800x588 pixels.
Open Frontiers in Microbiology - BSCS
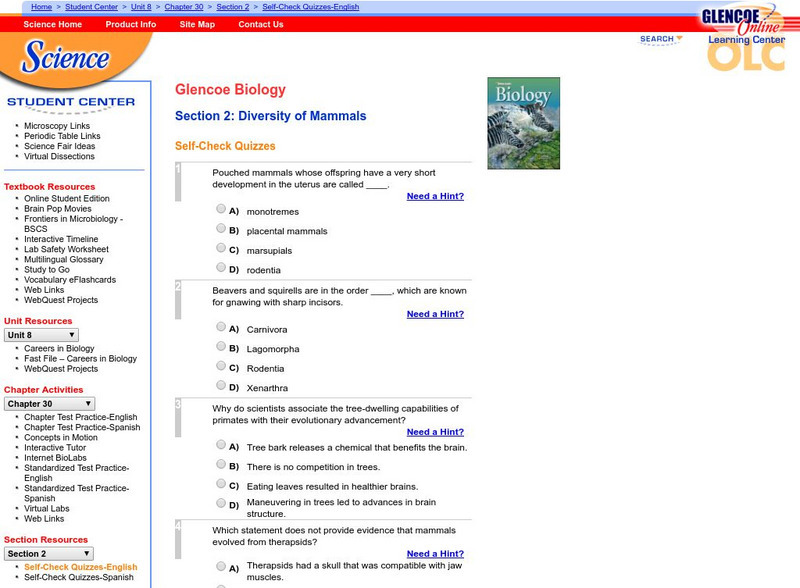(73, 224)
